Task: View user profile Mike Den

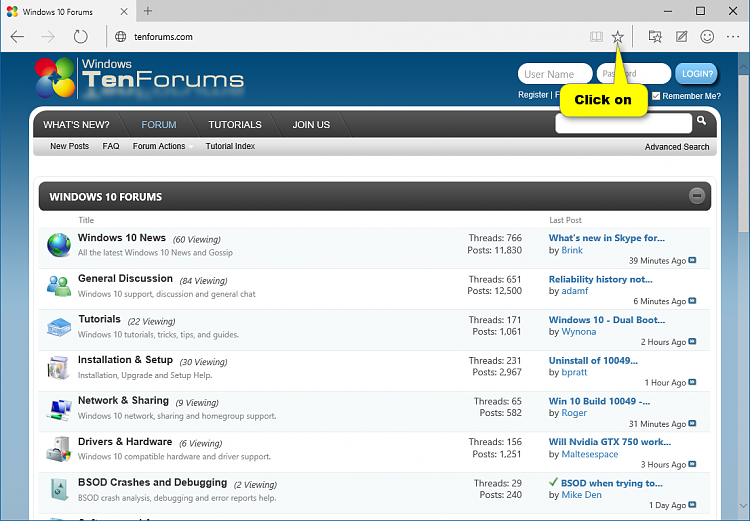Action: (582, 495)
